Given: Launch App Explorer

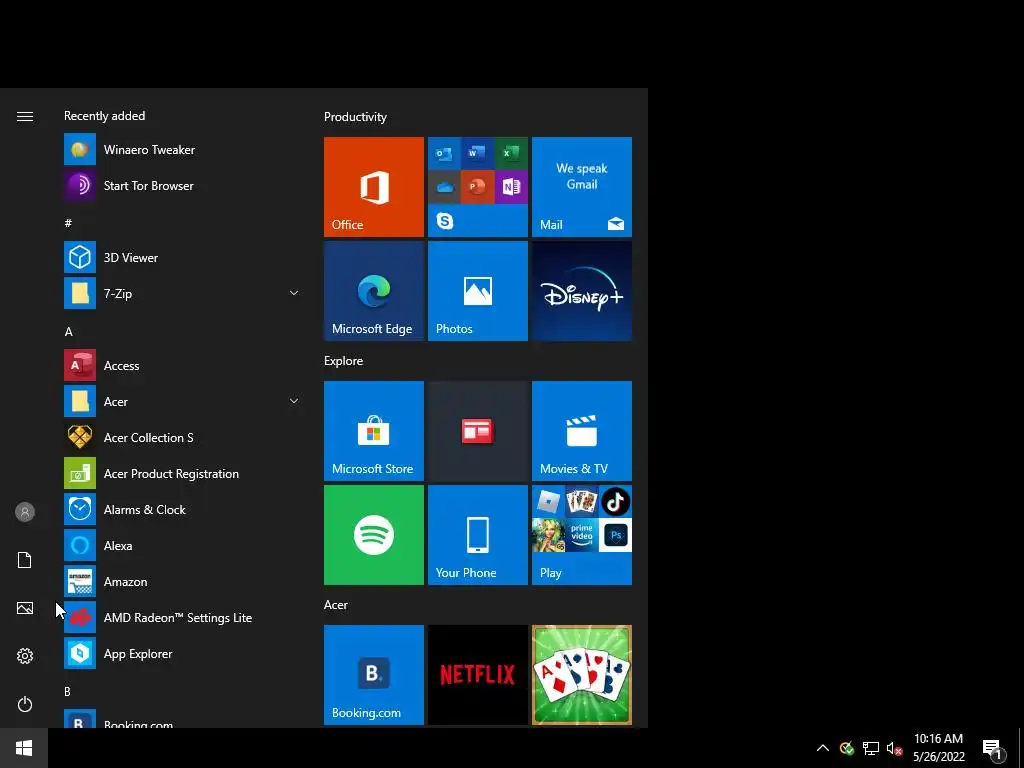Looking at the screenshot, I should pyautogui.click(x=183, y=653).
